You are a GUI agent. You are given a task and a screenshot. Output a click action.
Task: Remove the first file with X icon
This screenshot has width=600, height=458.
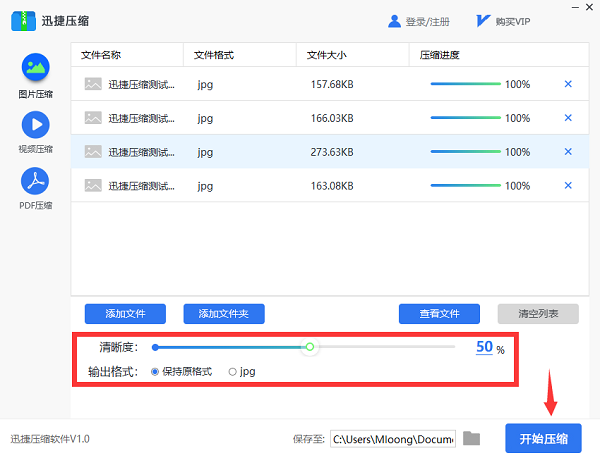(568, 84)
